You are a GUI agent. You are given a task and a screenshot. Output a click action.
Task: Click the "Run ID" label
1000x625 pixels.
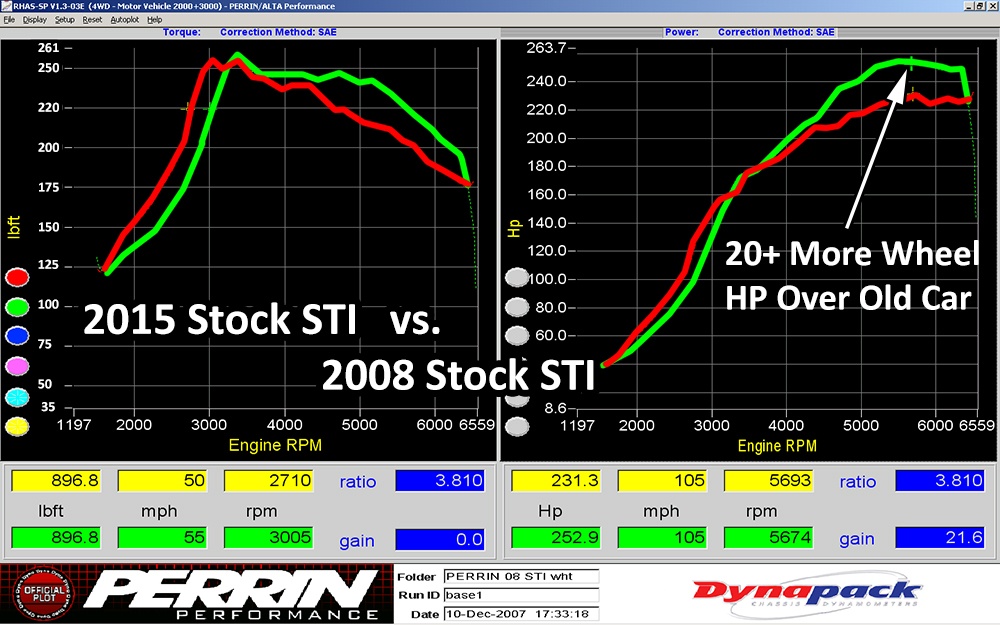pos(418,595)
